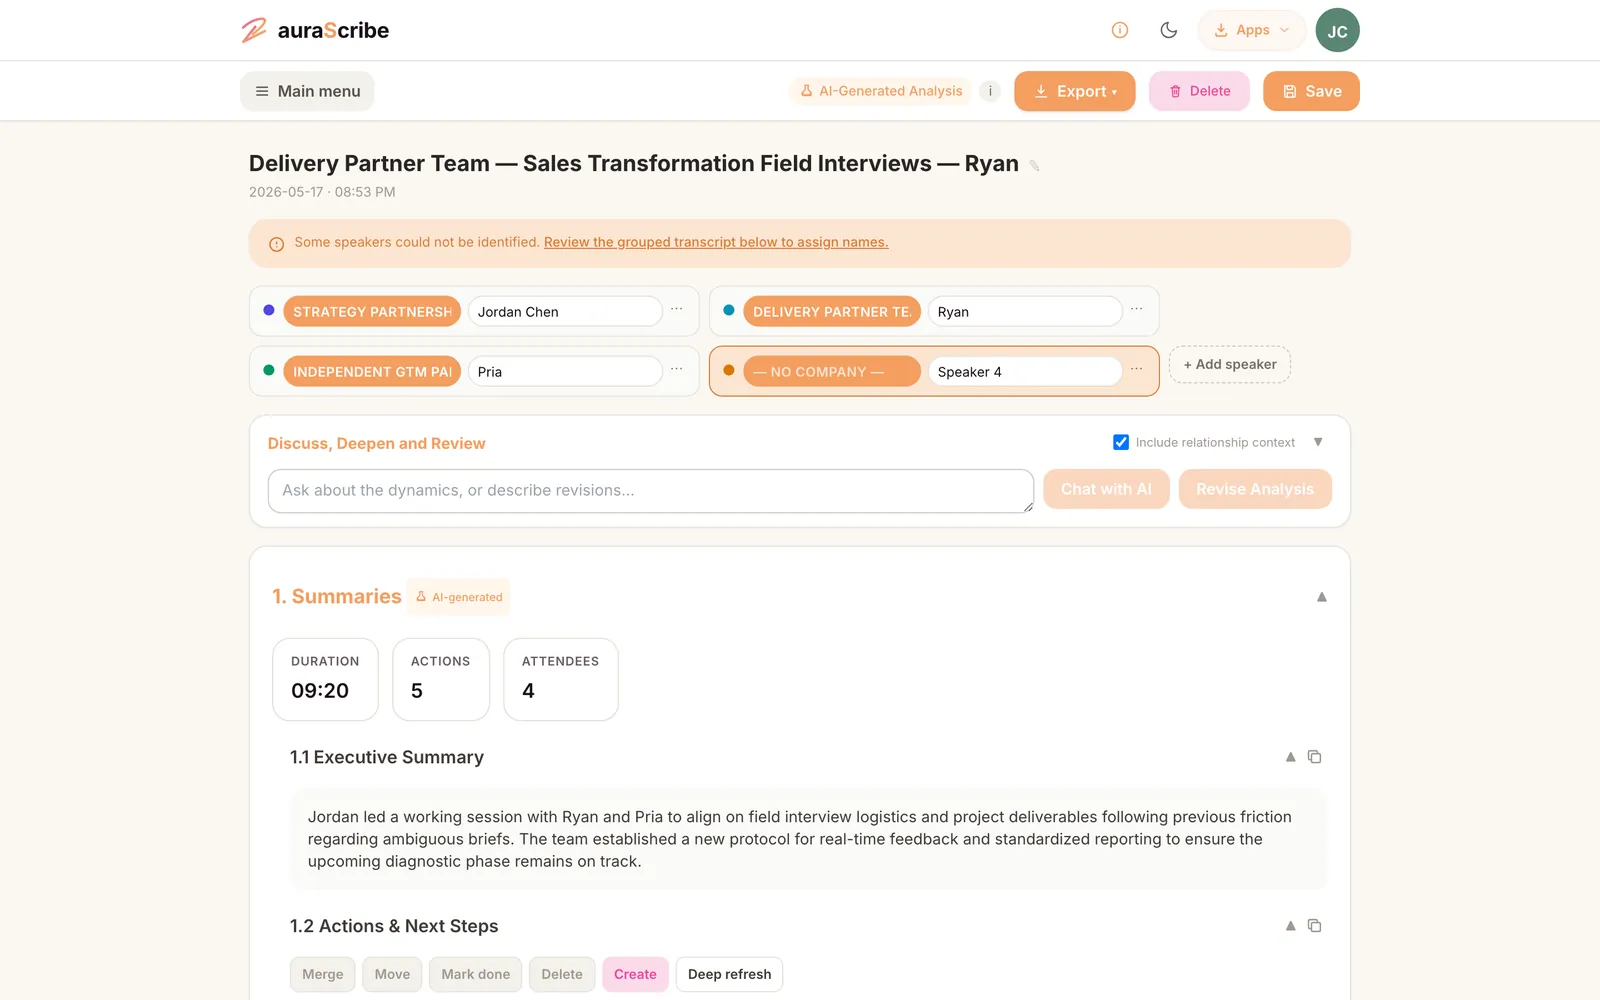Click the green dot for Pria

tap(269, 370)
